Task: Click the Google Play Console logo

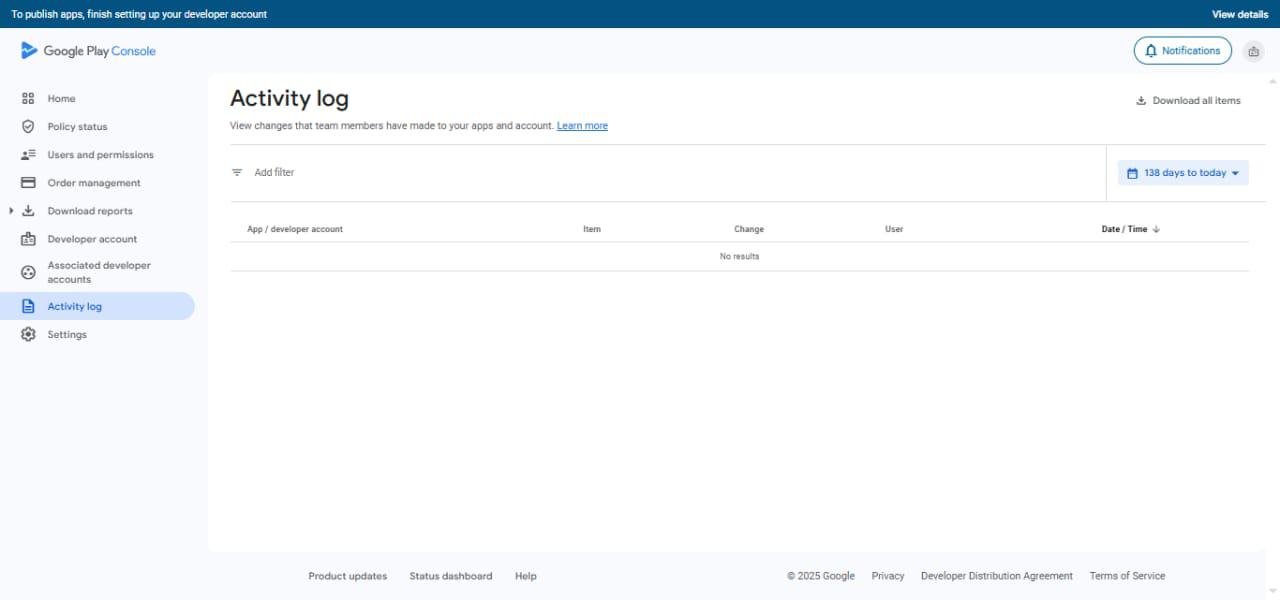Action: [88, 51]
